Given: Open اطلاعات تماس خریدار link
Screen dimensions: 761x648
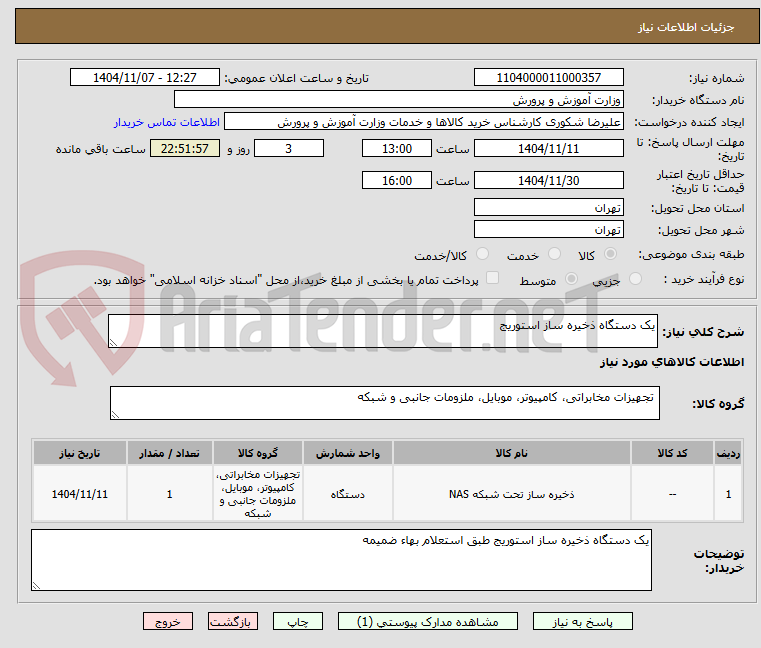Looking at the screenshot, I should click(166, 122).
